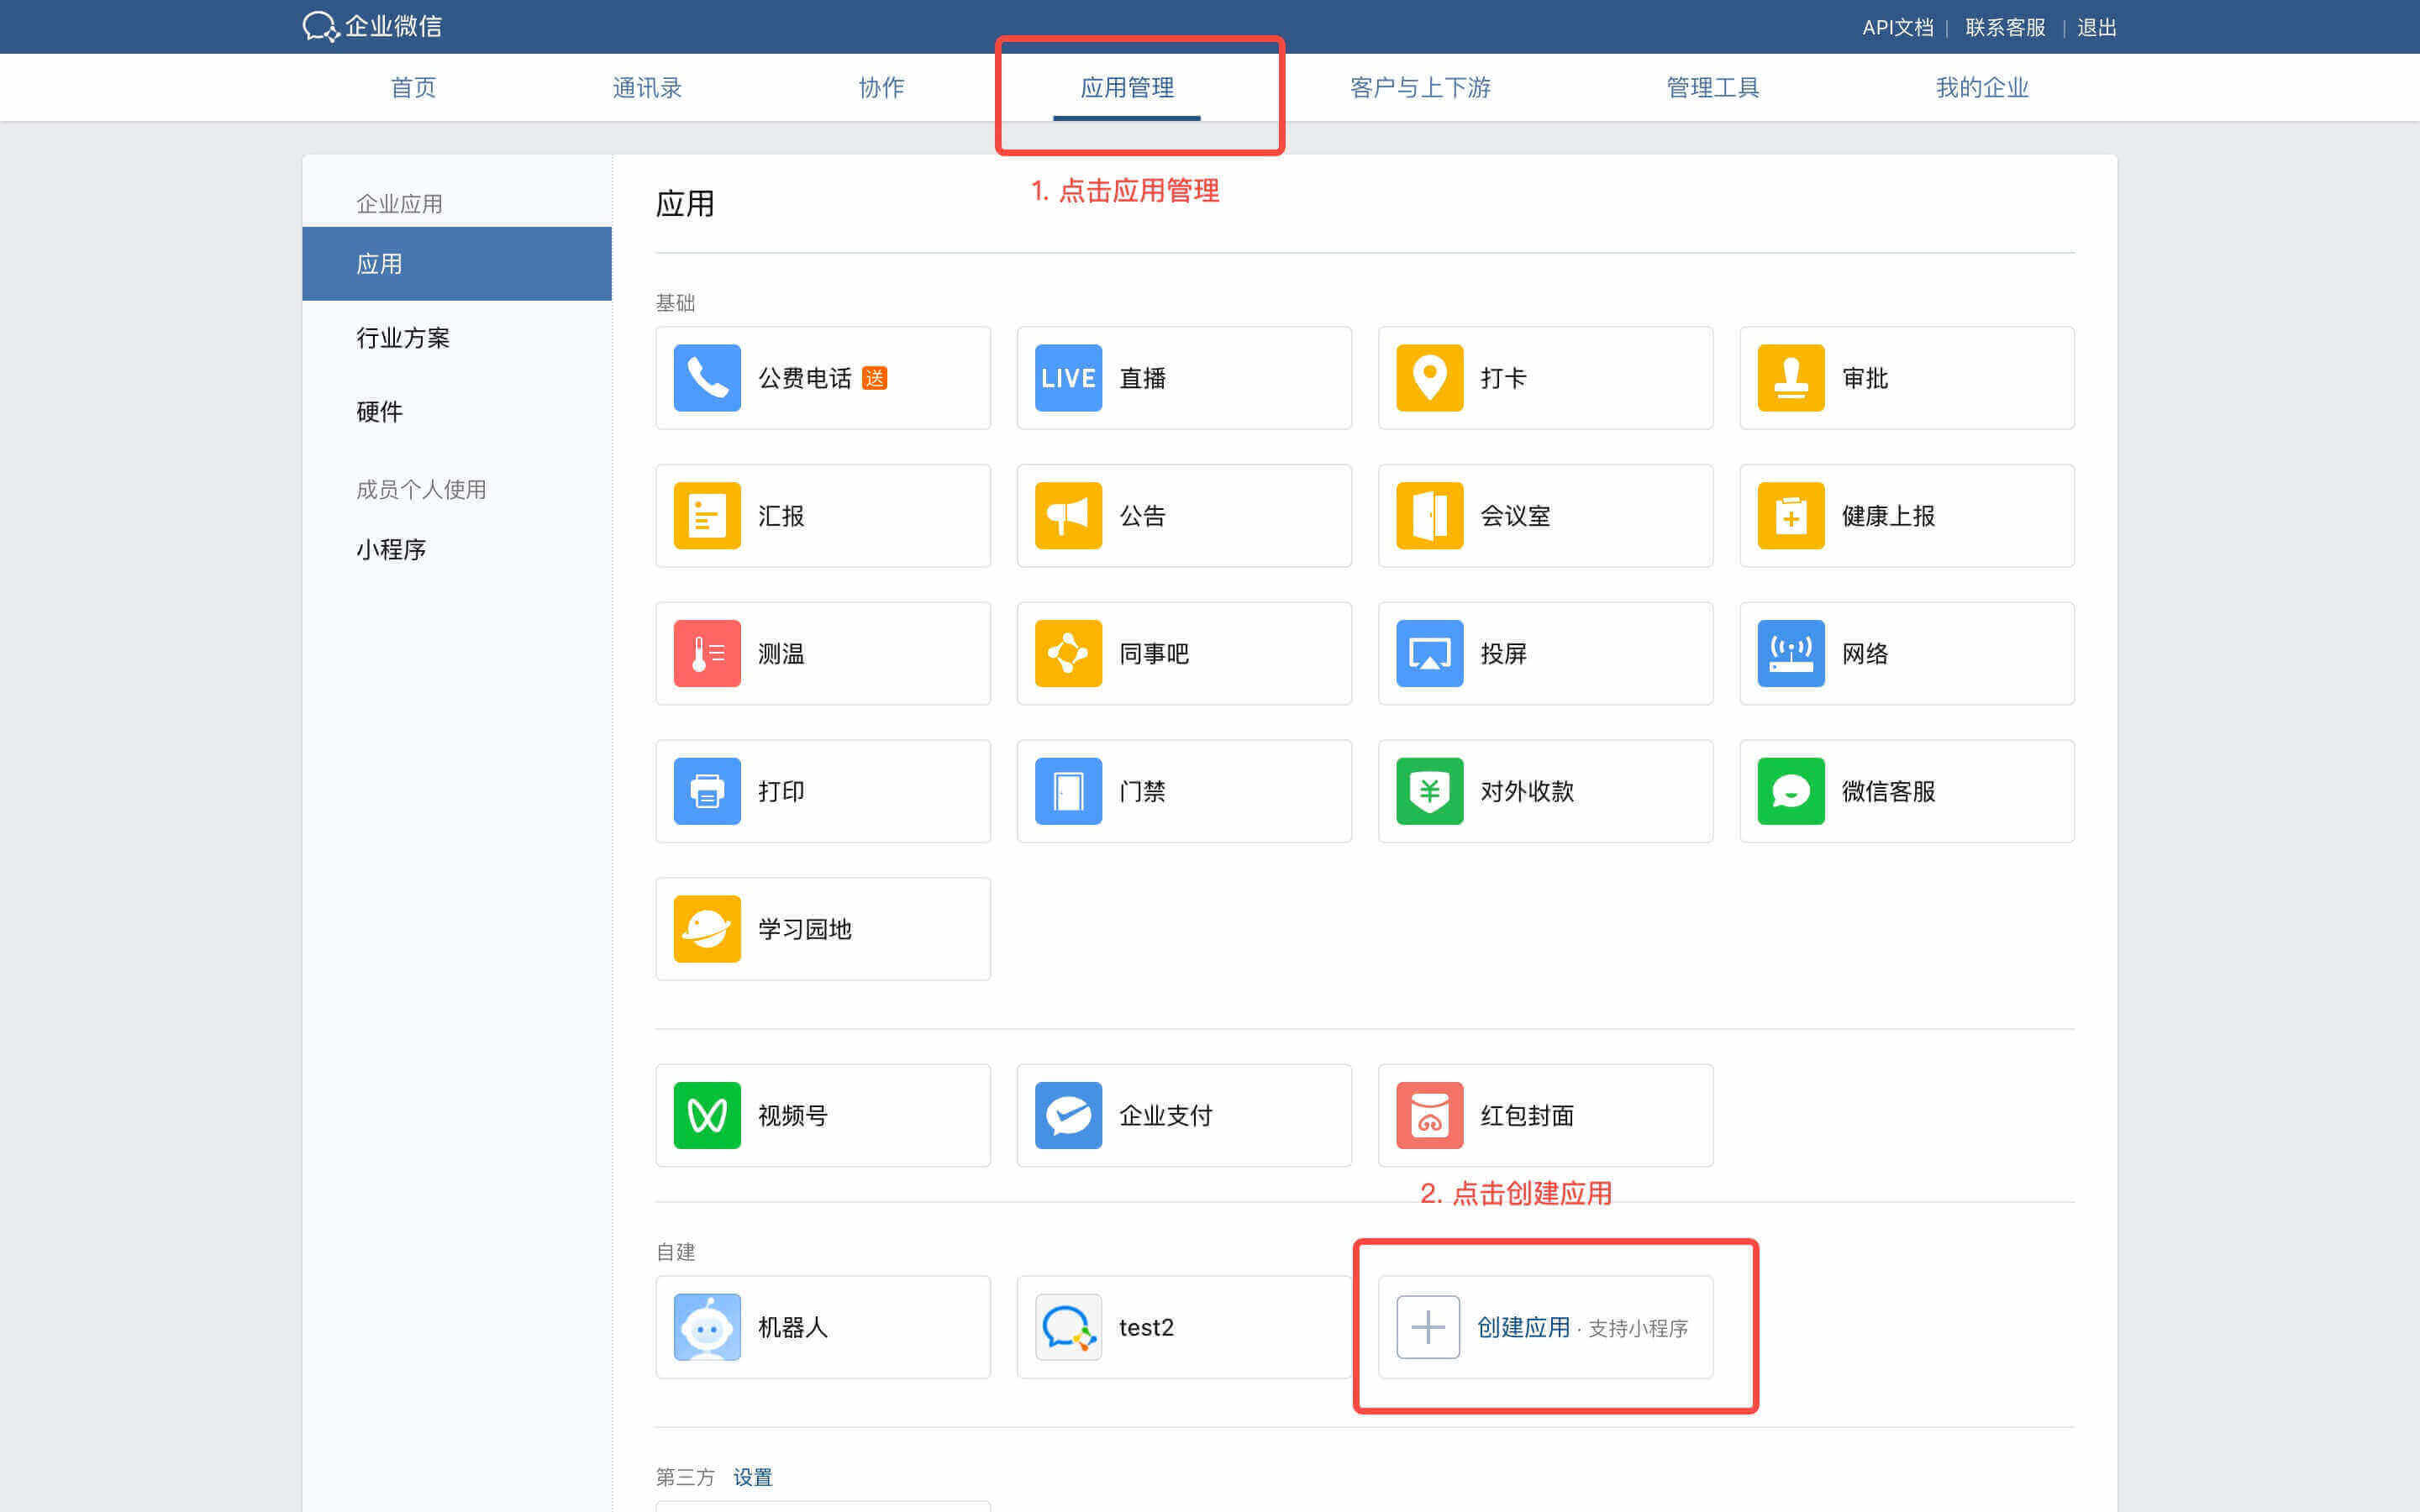This screenshot has width=2420, height=1512.
Task: Click 退出 to log out
Action: point(2096,27)
